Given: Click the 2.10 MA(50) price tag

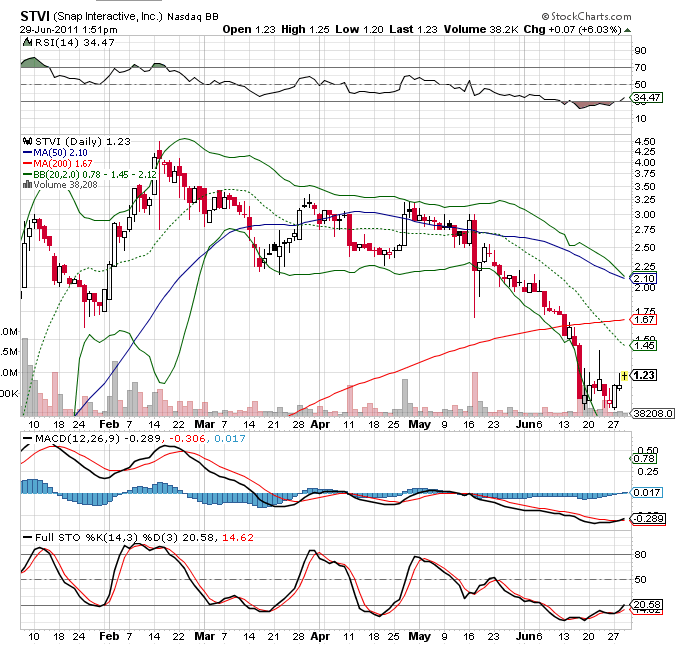Looking at the screenshot, I should point(647,278).
